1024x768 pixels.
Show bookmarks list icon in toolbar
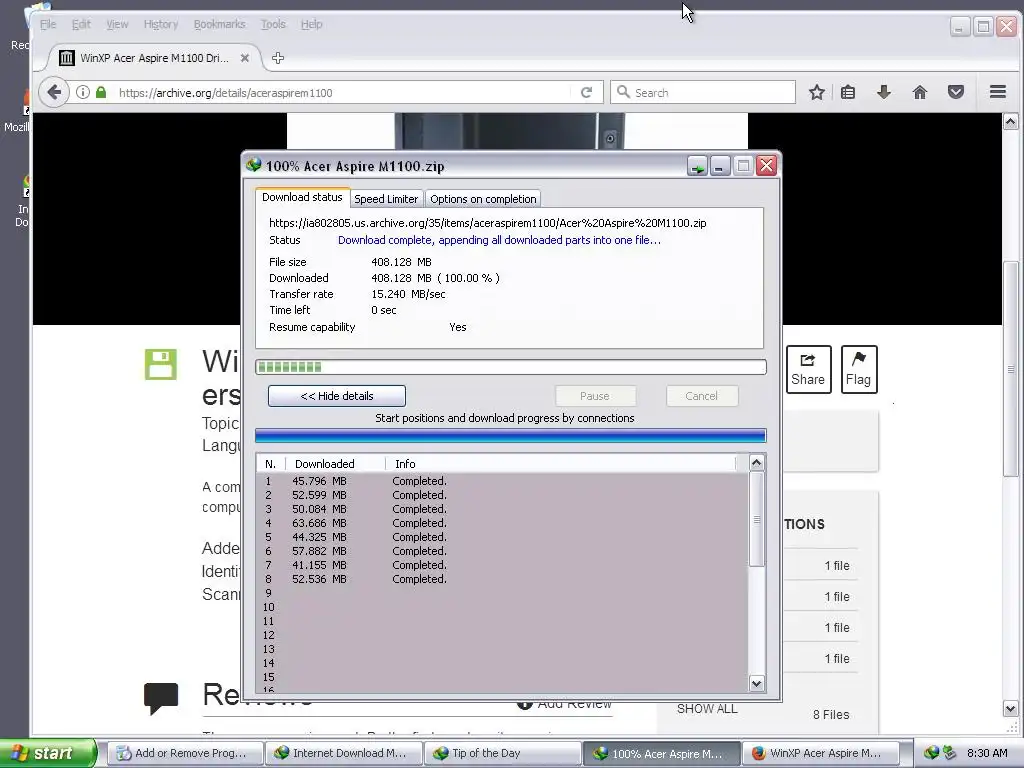[848, 92]
